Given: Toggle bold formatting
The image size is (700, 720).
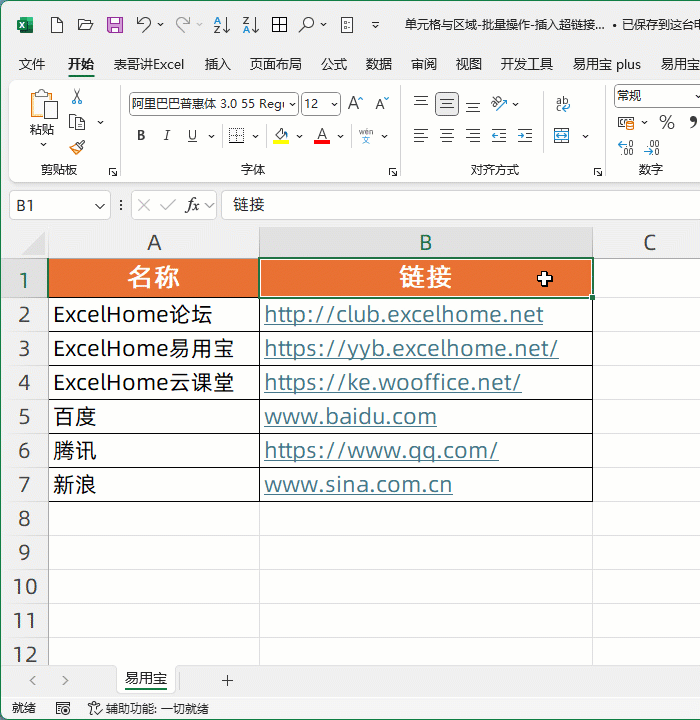Looking at the screenshot, I should (141, 135).
